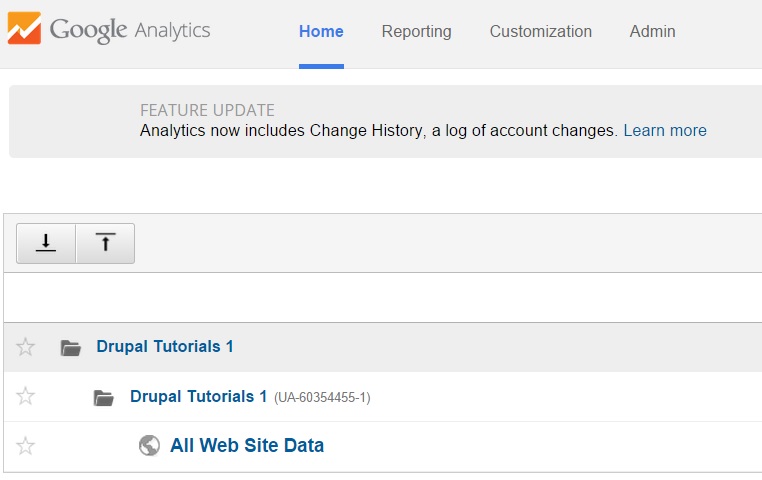Open the Reporting tab
This screenshot has height=480, width=762.
pyautogui.click(x=416, y=32)
